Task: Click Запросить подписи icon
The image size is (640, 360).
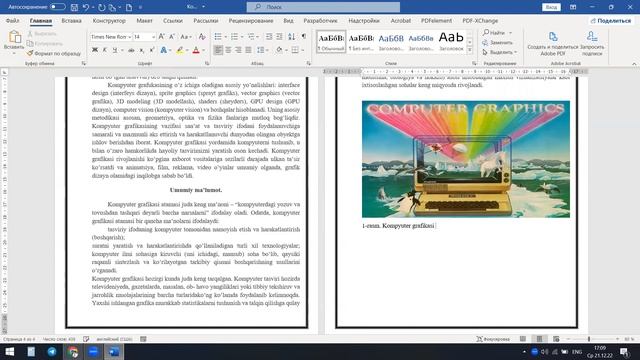Action: (x=592, y=44)
